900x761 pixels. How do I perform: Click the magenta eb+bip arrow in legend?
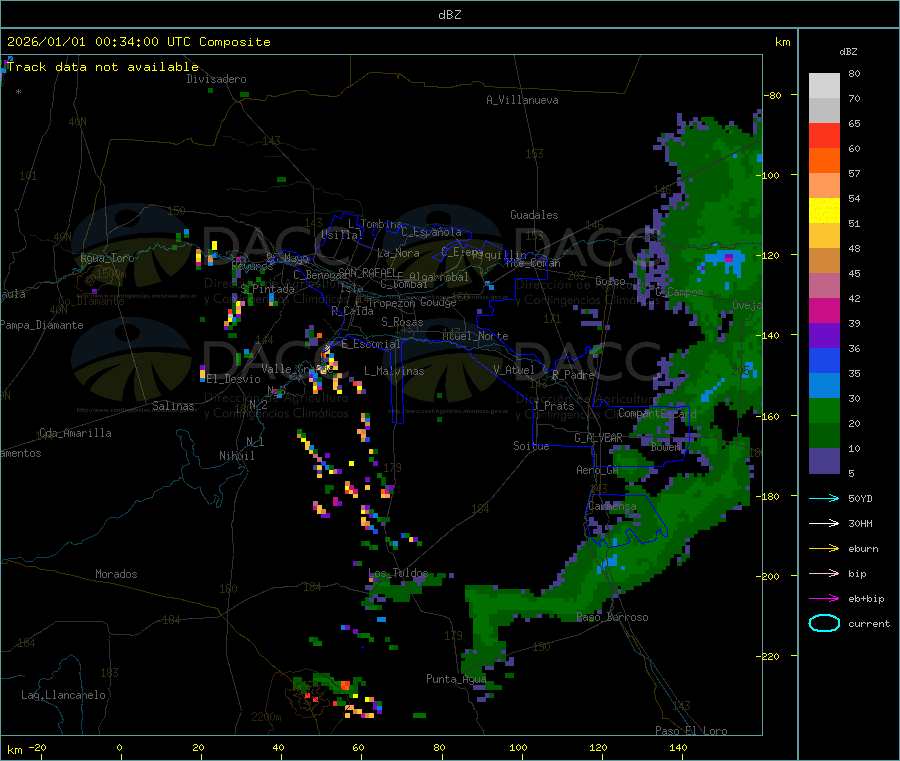point(824,598)
